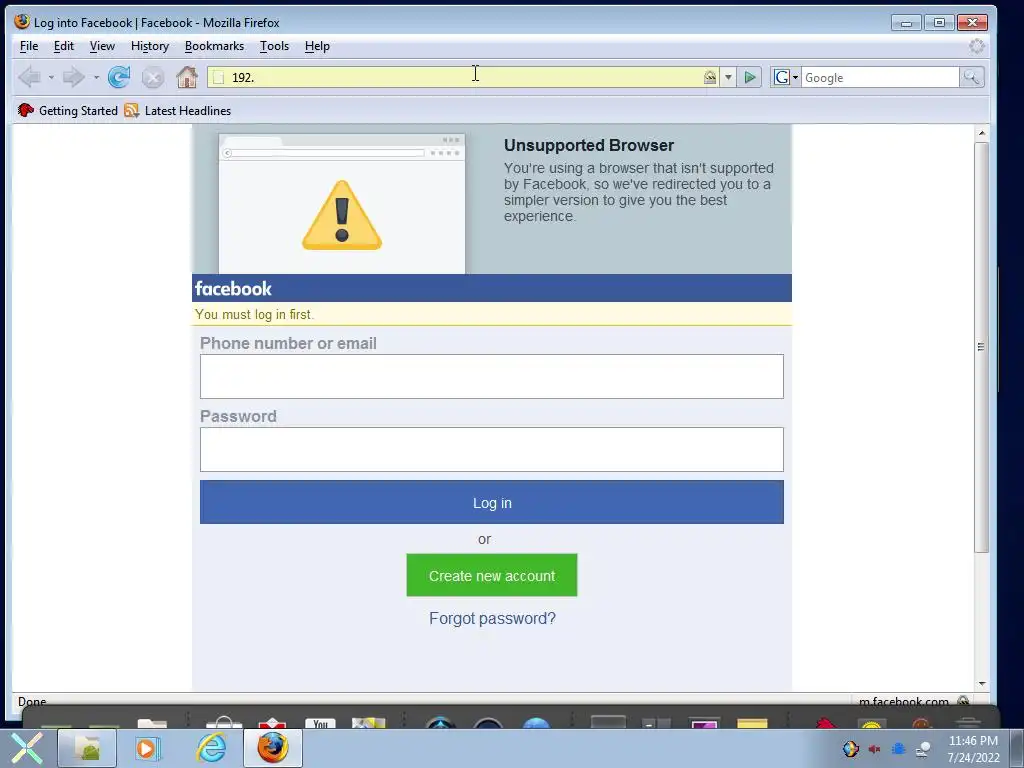Follow the Forgot password? link
The height and width of the screenshot is (768, 1024).
492,618
